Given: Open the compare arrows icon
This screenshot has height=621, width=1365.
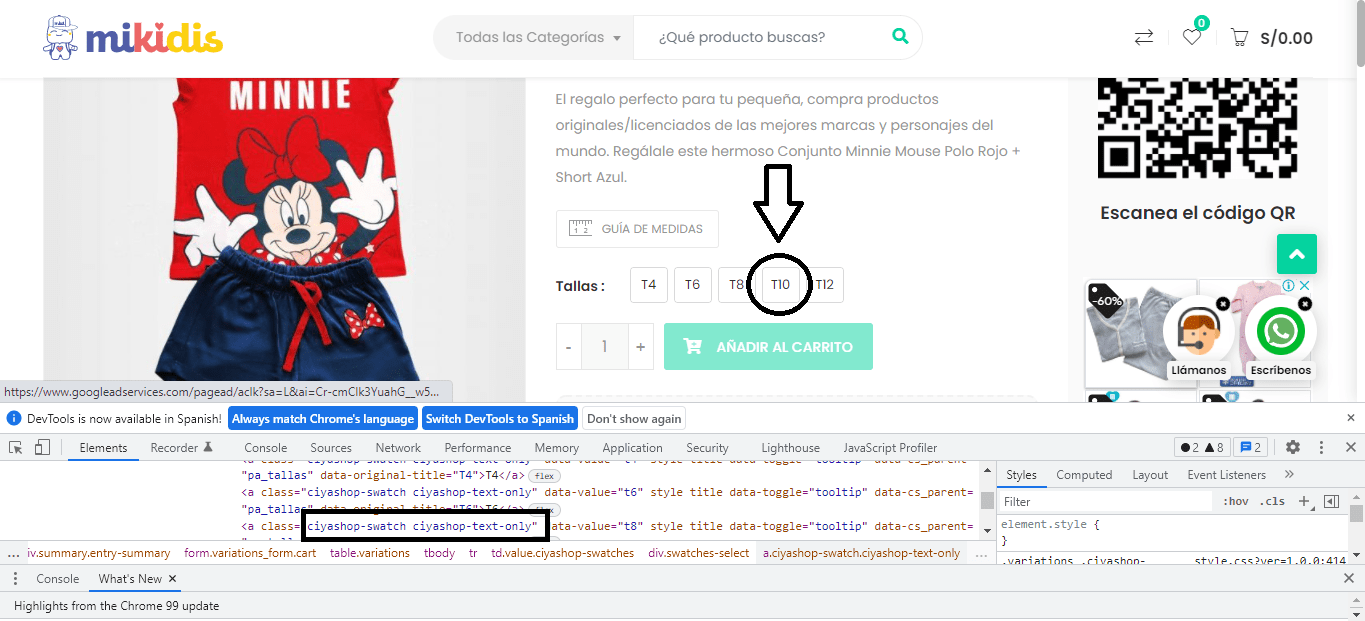Looking at the screenshot, I should coord(1144,37).
